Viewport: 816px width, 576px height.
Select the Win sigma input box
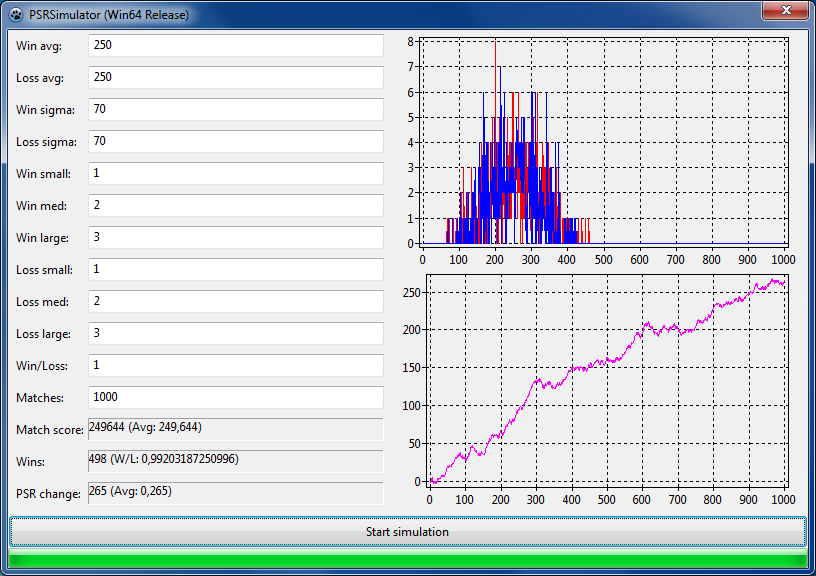(x=236, y=109)
